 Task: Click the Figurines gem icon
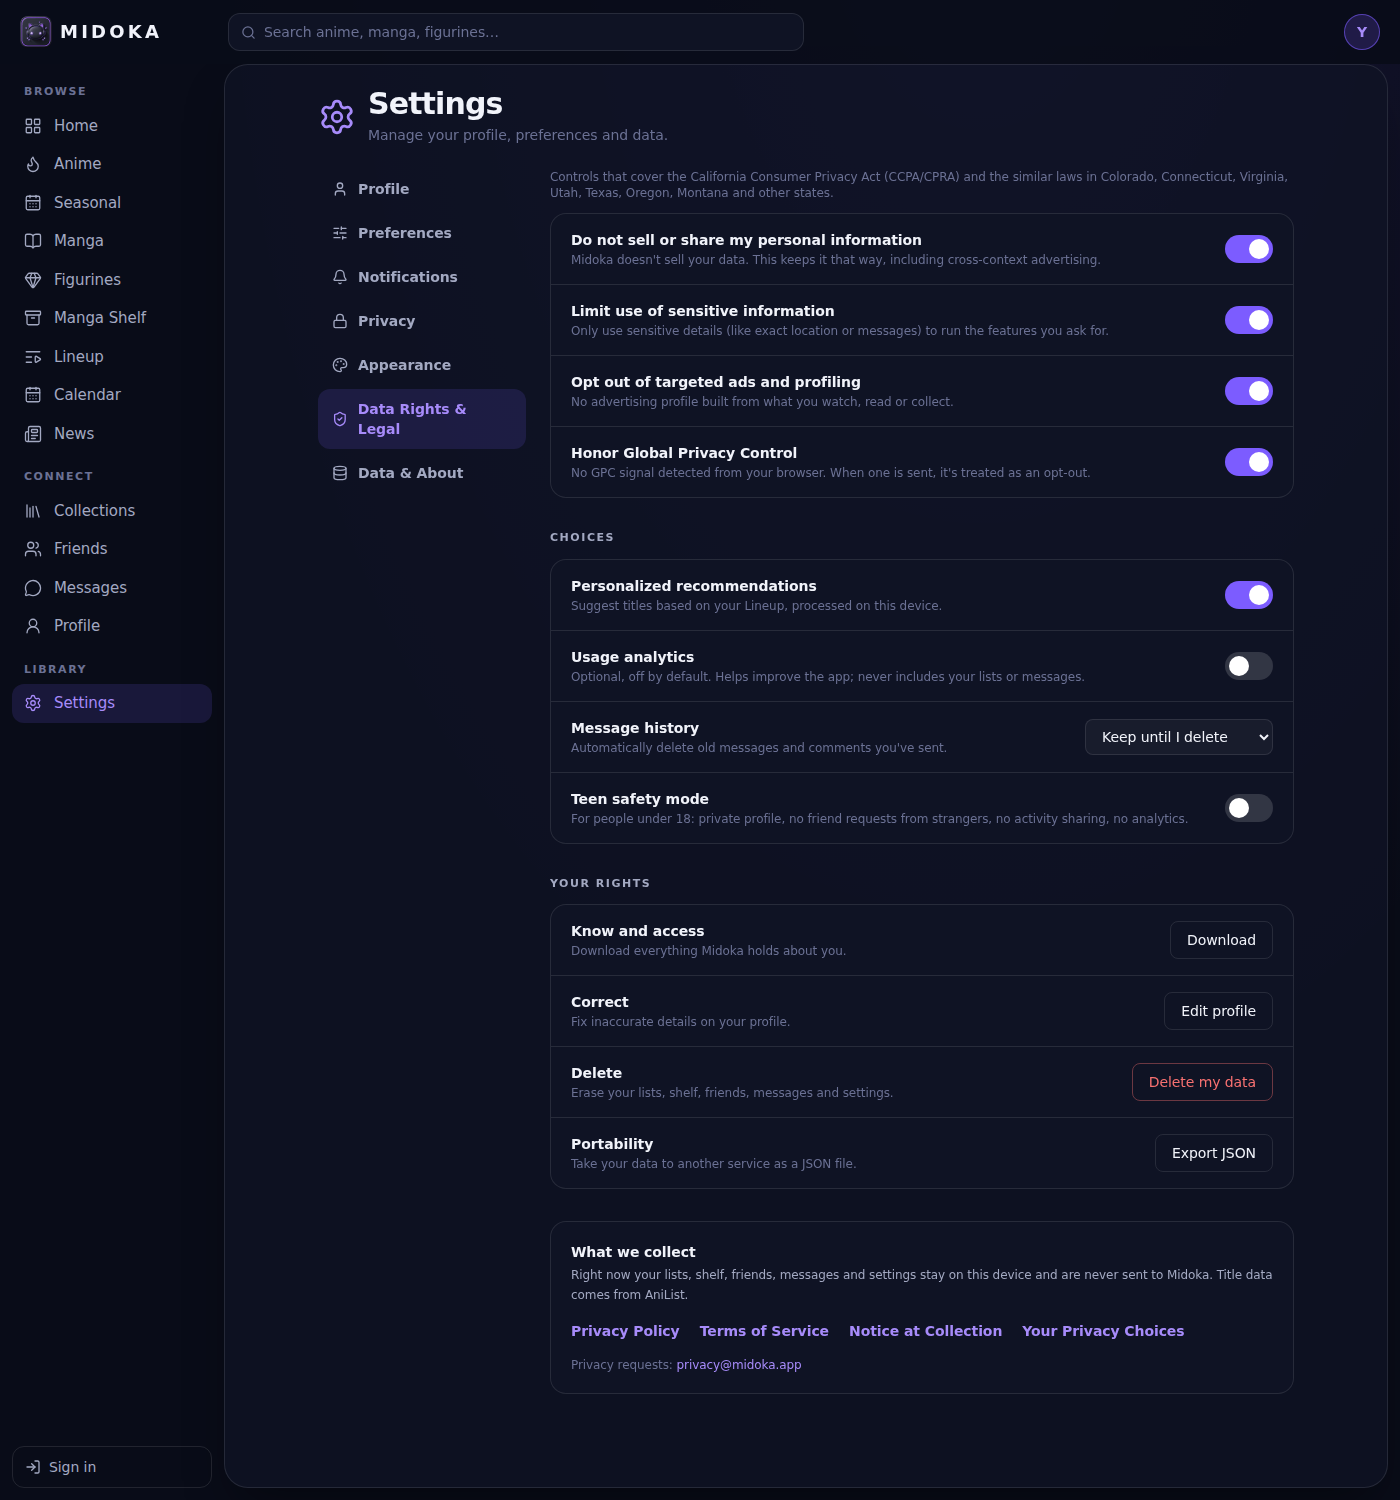point(33,280)
